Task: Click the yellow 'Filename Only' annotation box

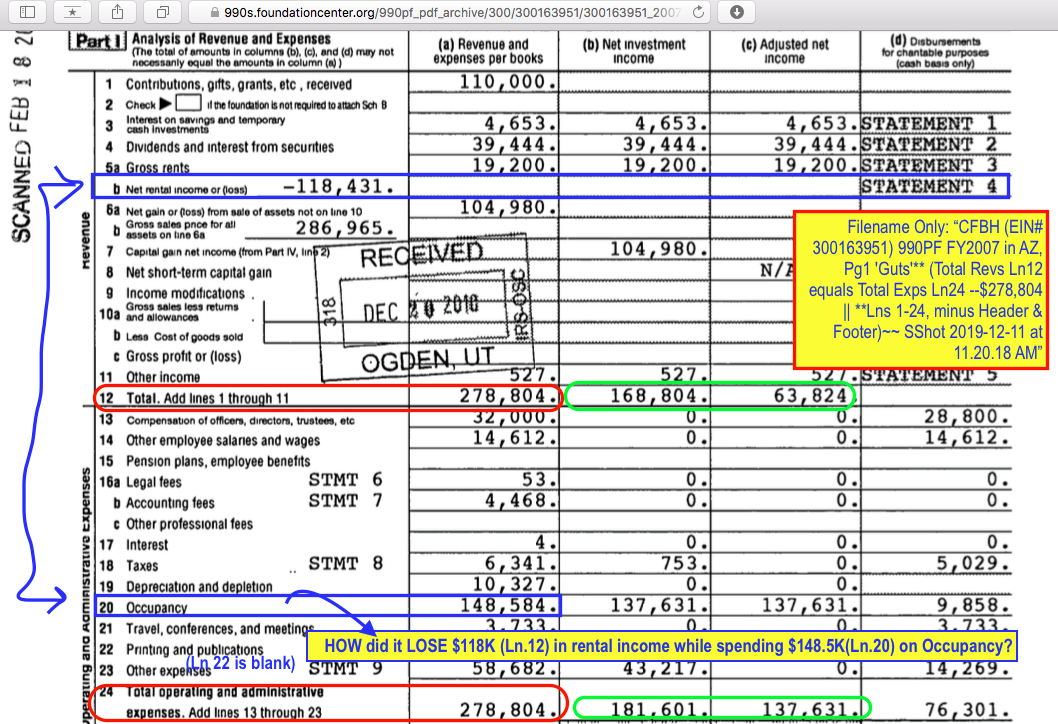Action: (921, 290)
